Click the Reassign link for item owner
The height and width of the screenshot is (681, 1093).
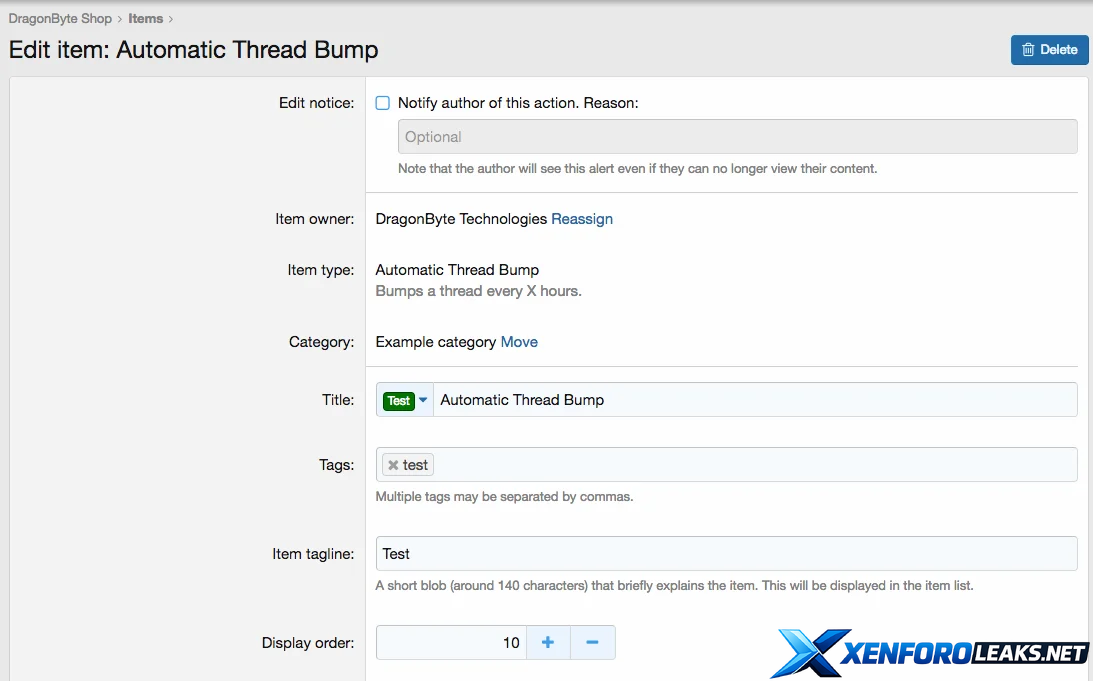click(x=582, y=219)
